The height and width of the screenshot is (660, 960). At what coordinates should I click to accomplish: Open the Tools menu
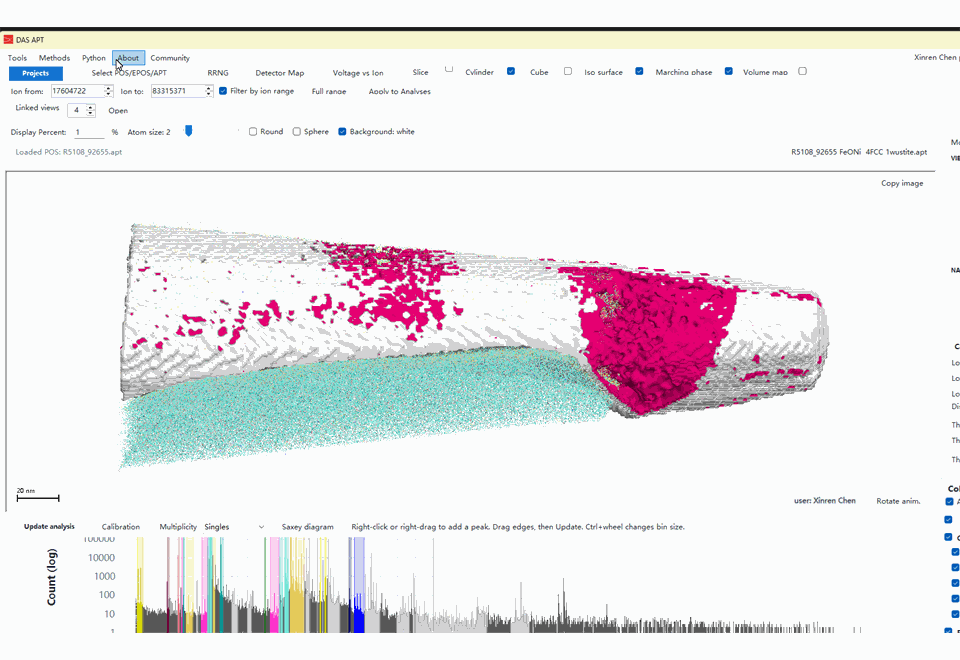17,58
